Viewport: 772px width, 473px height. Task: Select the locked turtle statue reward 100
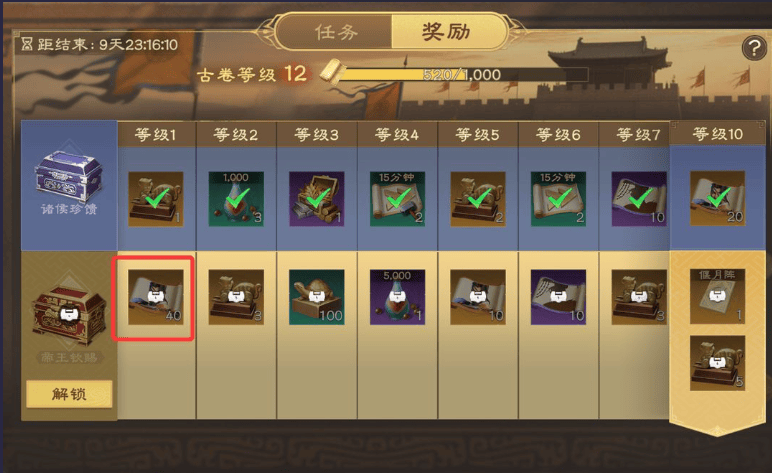[317, 297]
